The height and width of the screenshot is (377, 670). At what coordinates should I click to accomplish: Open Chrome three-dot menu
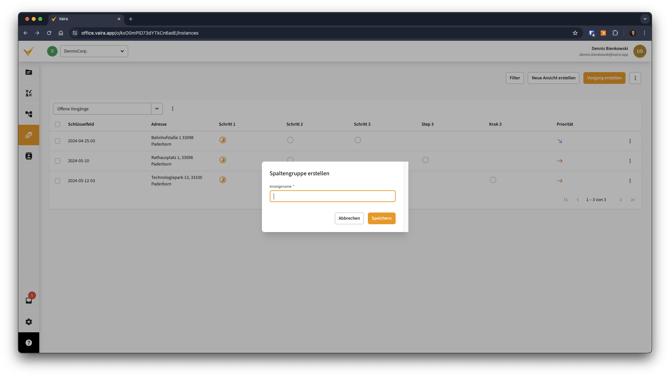click(644, 33)
